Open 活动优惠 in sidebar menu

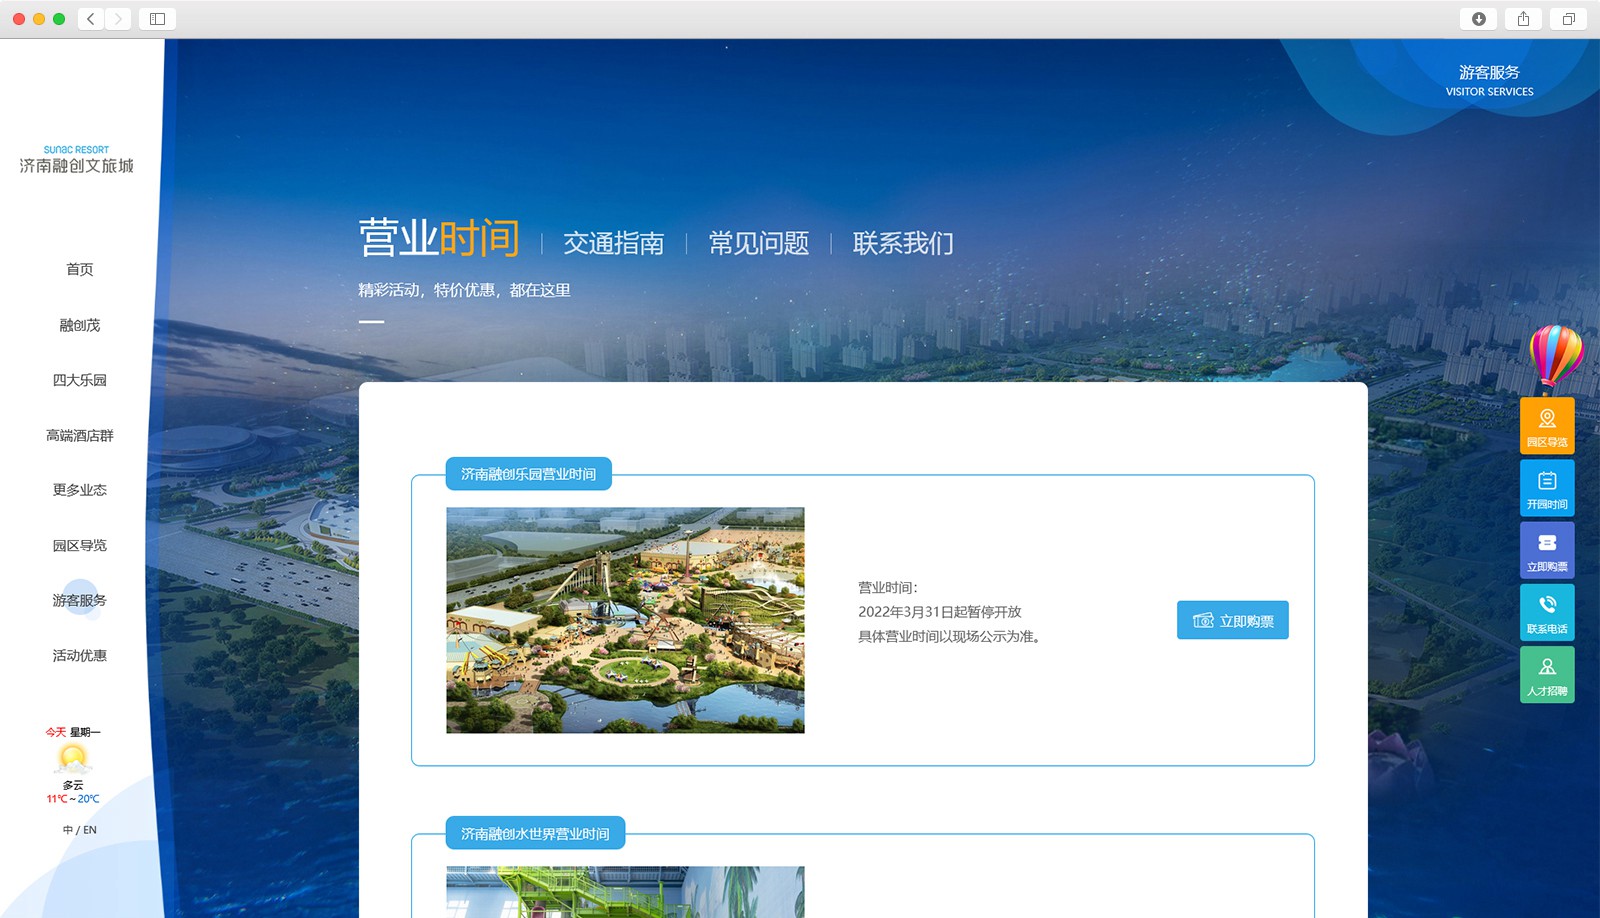click(80, 655)
